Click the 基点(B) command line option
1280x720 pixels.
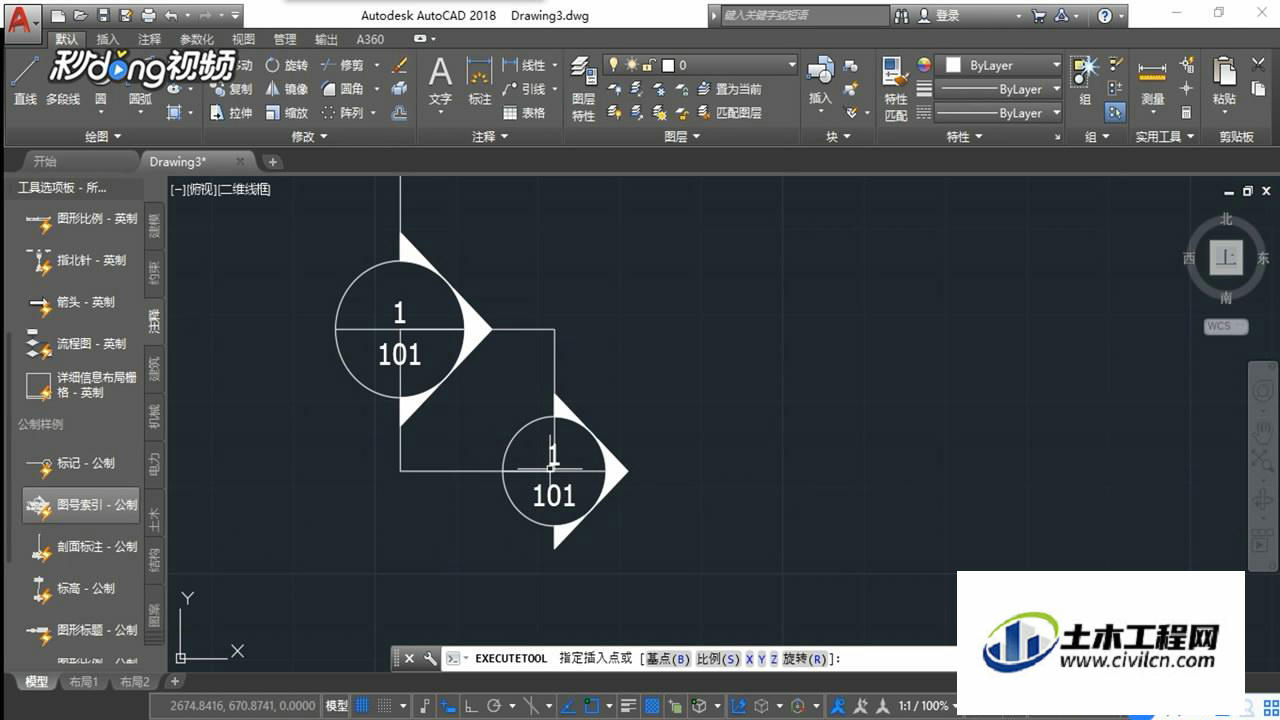[668, 659]
